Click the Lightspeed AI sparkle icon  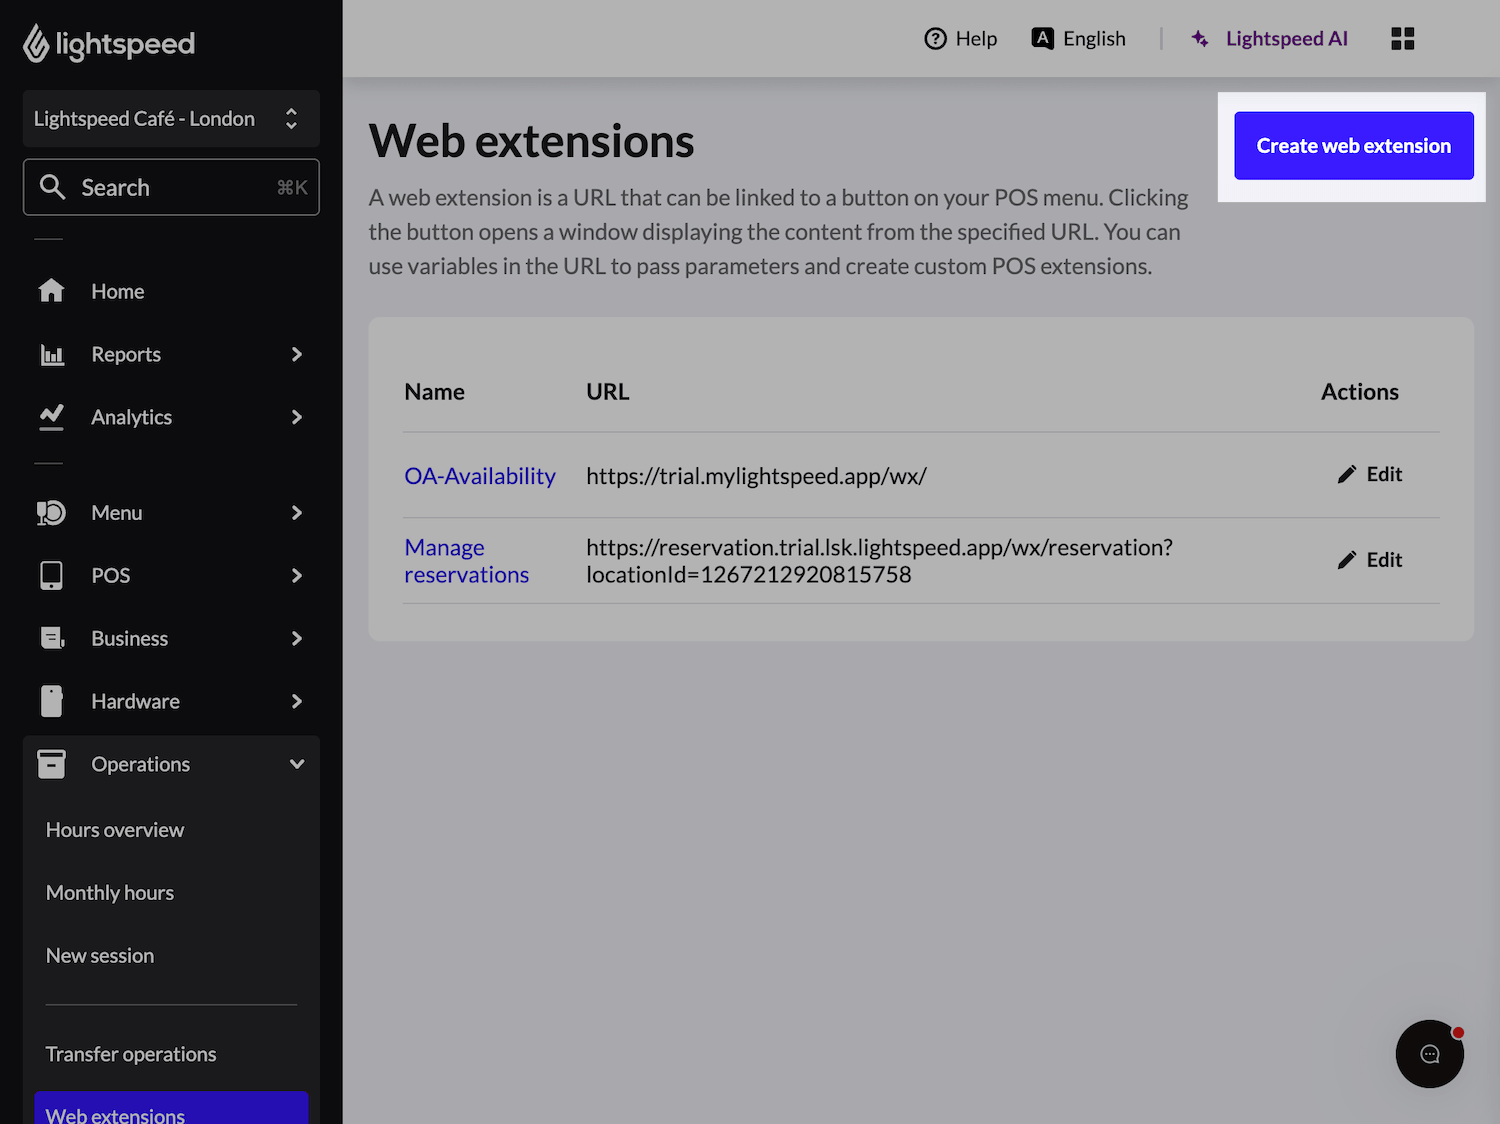pyautogui.click(x=1200, y=39)
